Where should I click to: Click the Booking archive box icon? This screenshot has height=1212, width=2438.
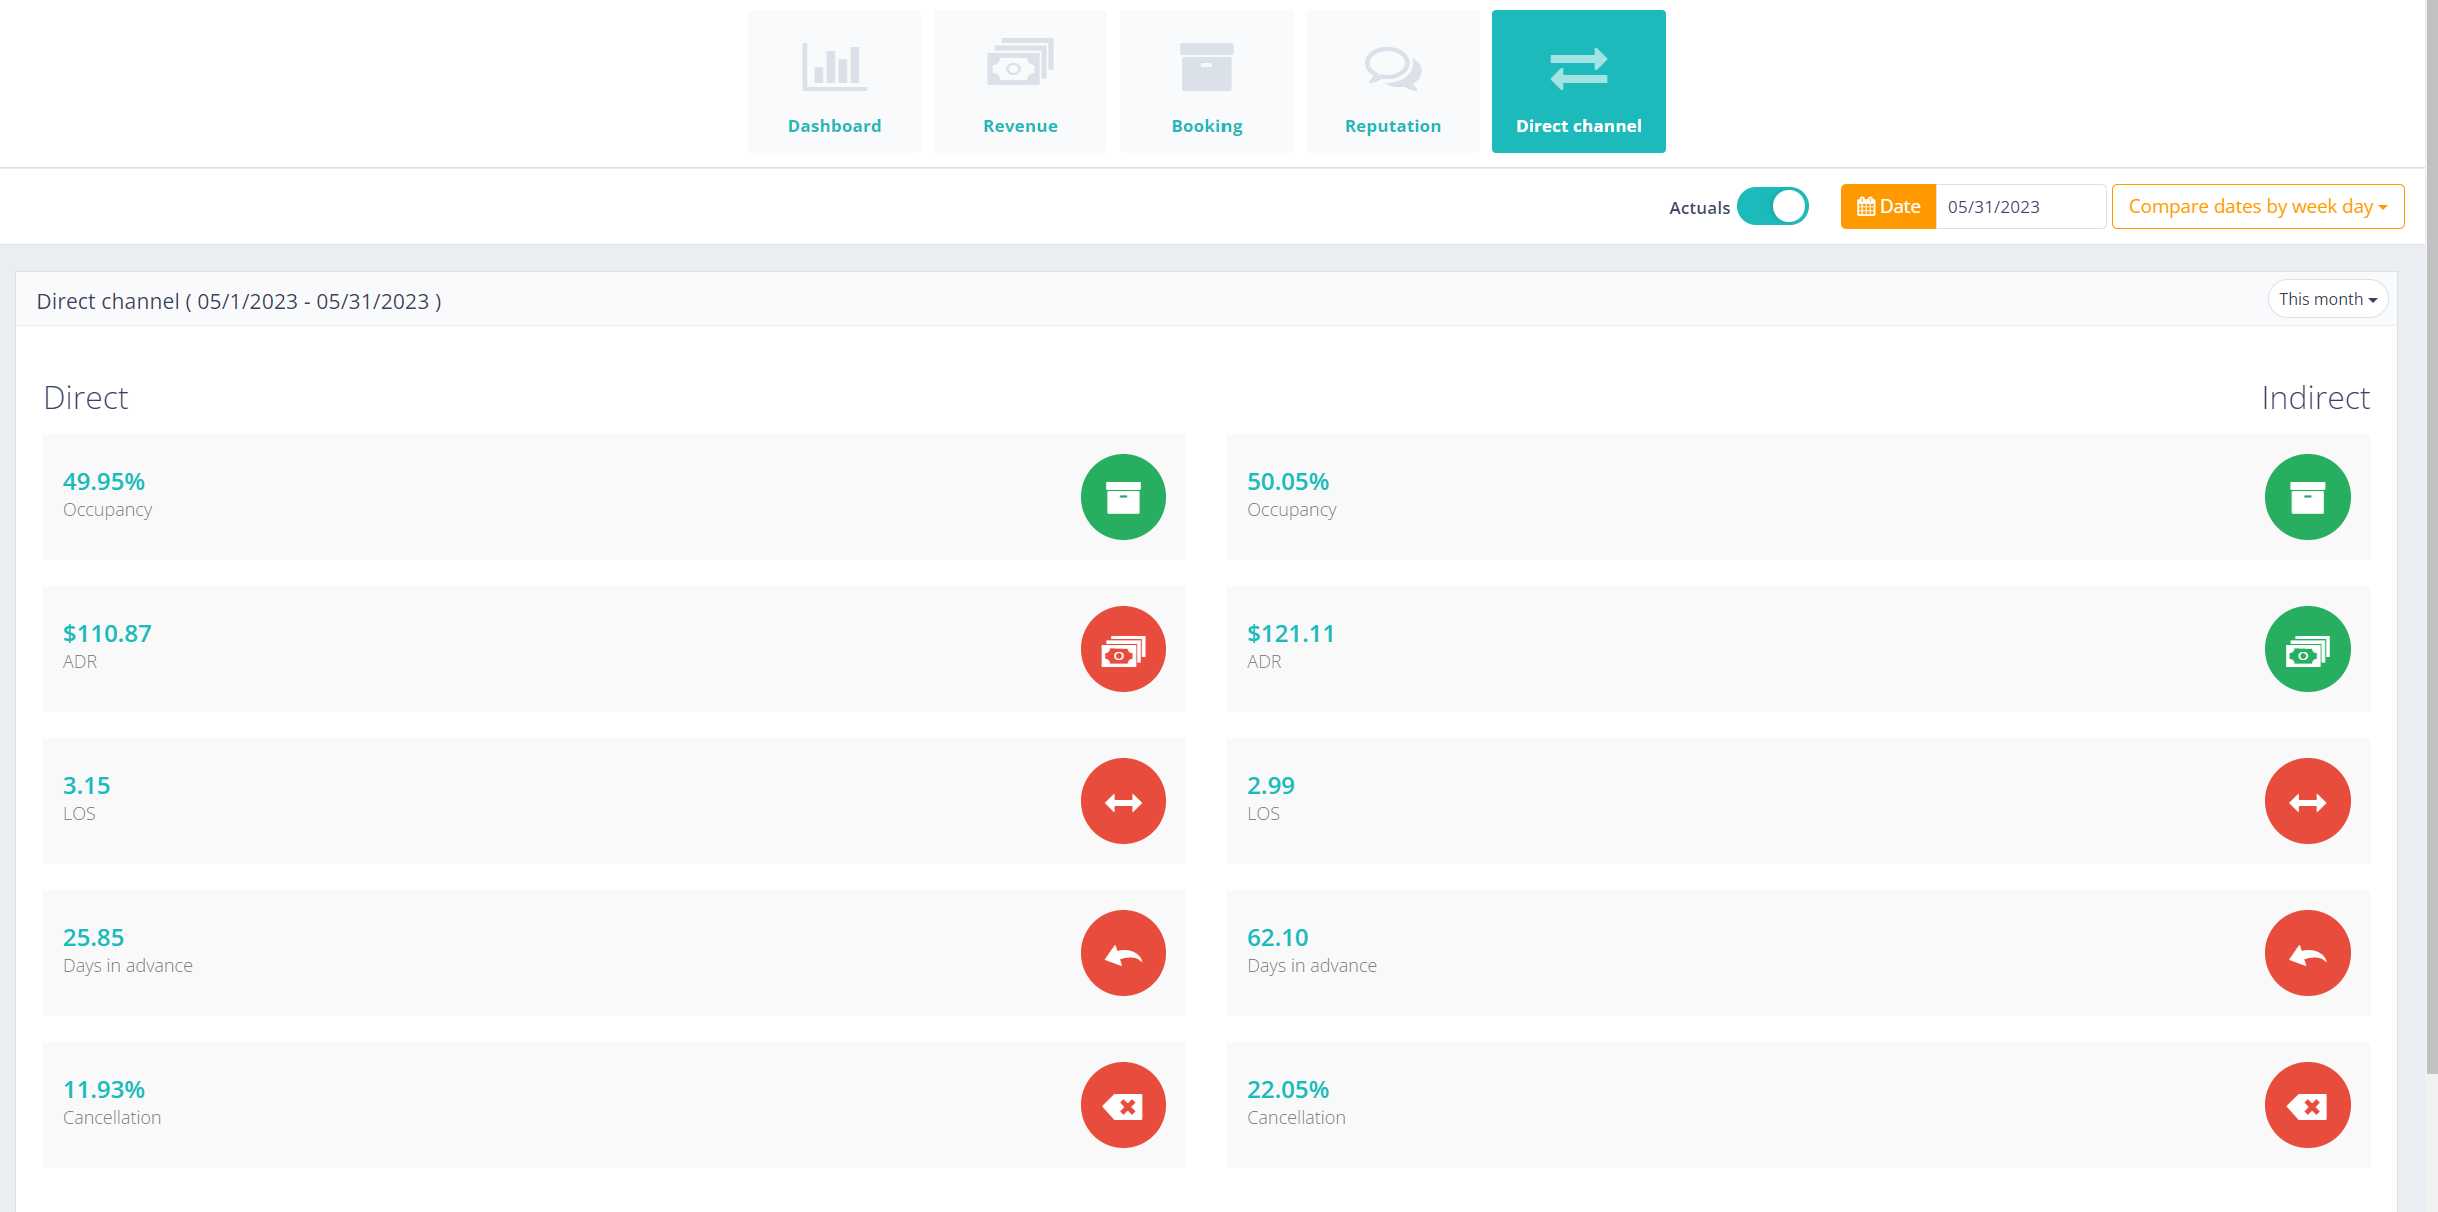[x=1207, y=67]
